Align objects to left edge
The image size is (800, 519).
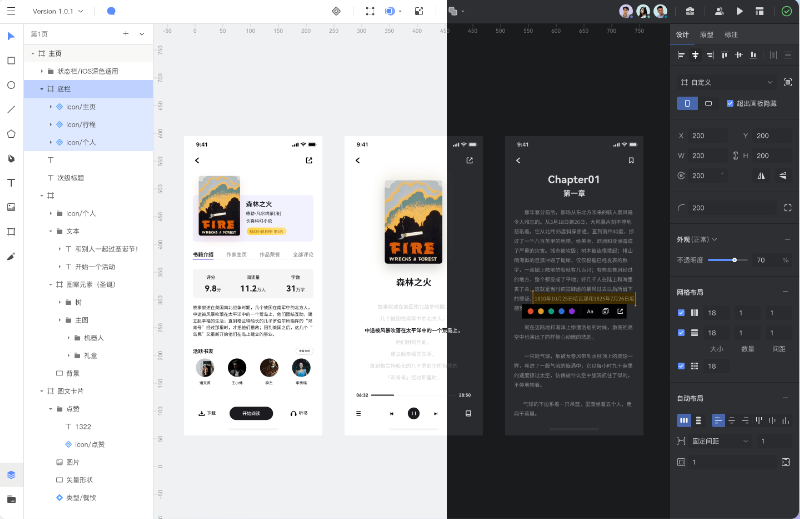click(x=681, y=55)
